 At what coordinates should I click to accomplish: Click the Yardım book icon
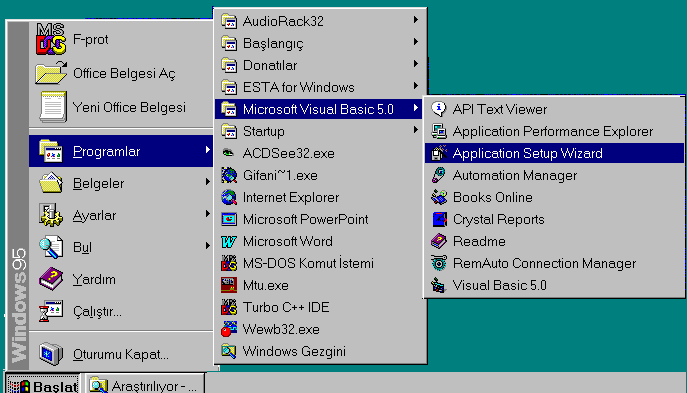(x=51, y=279)
